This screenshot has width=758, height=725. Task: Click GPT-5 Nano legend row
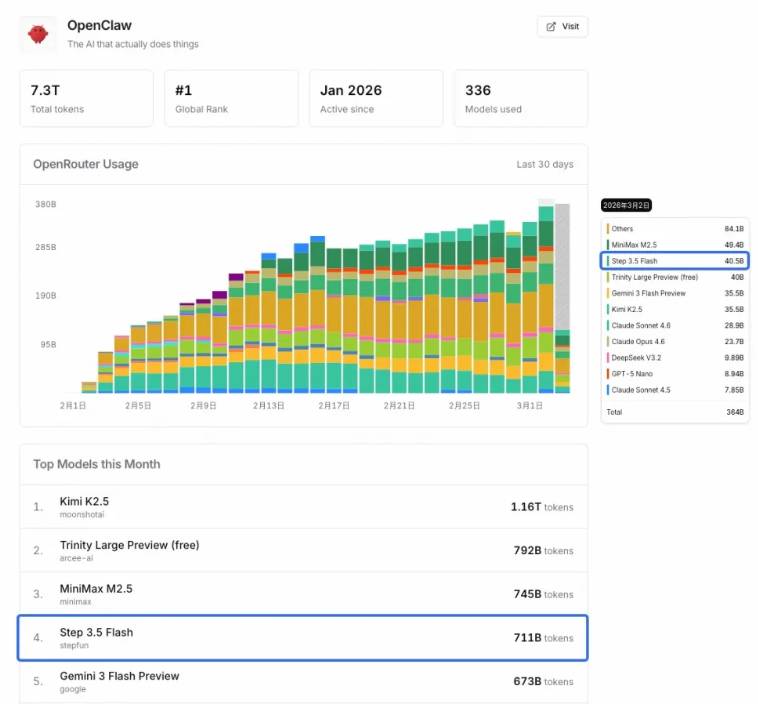tap(675, 374)
